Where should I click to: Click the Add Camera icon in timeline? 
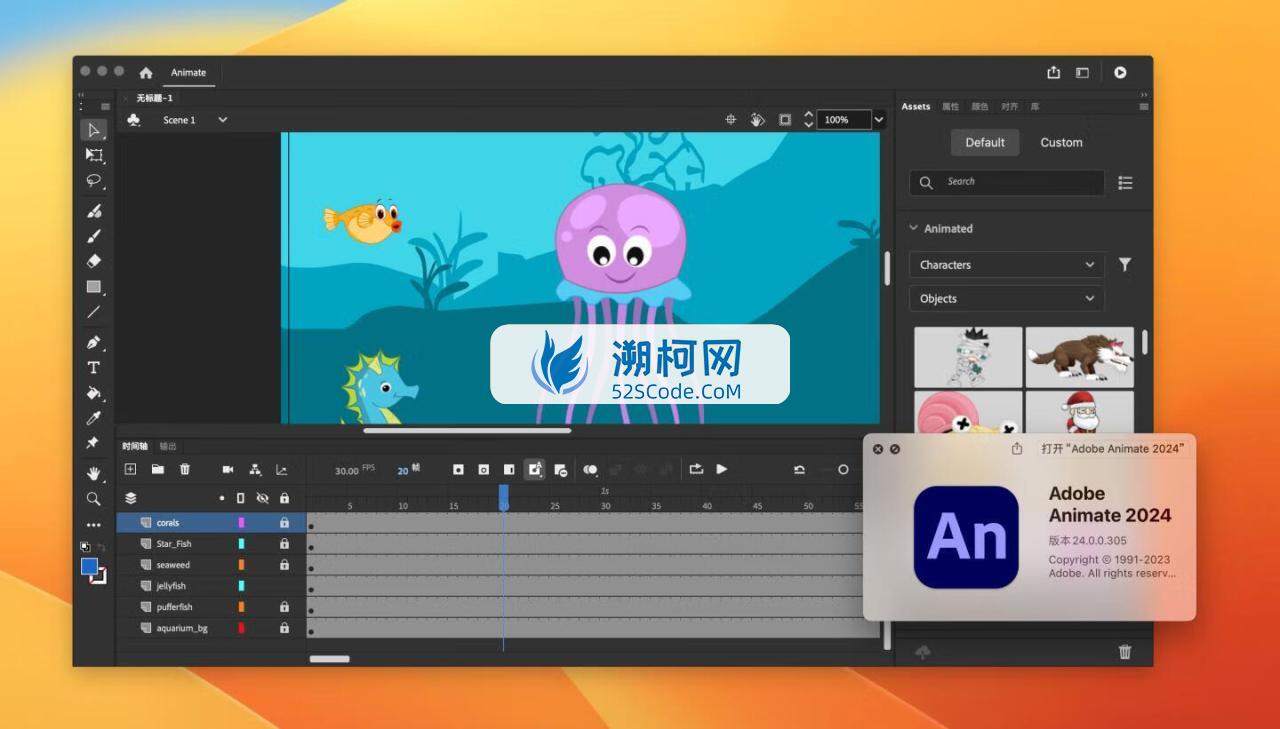[228, 469]
